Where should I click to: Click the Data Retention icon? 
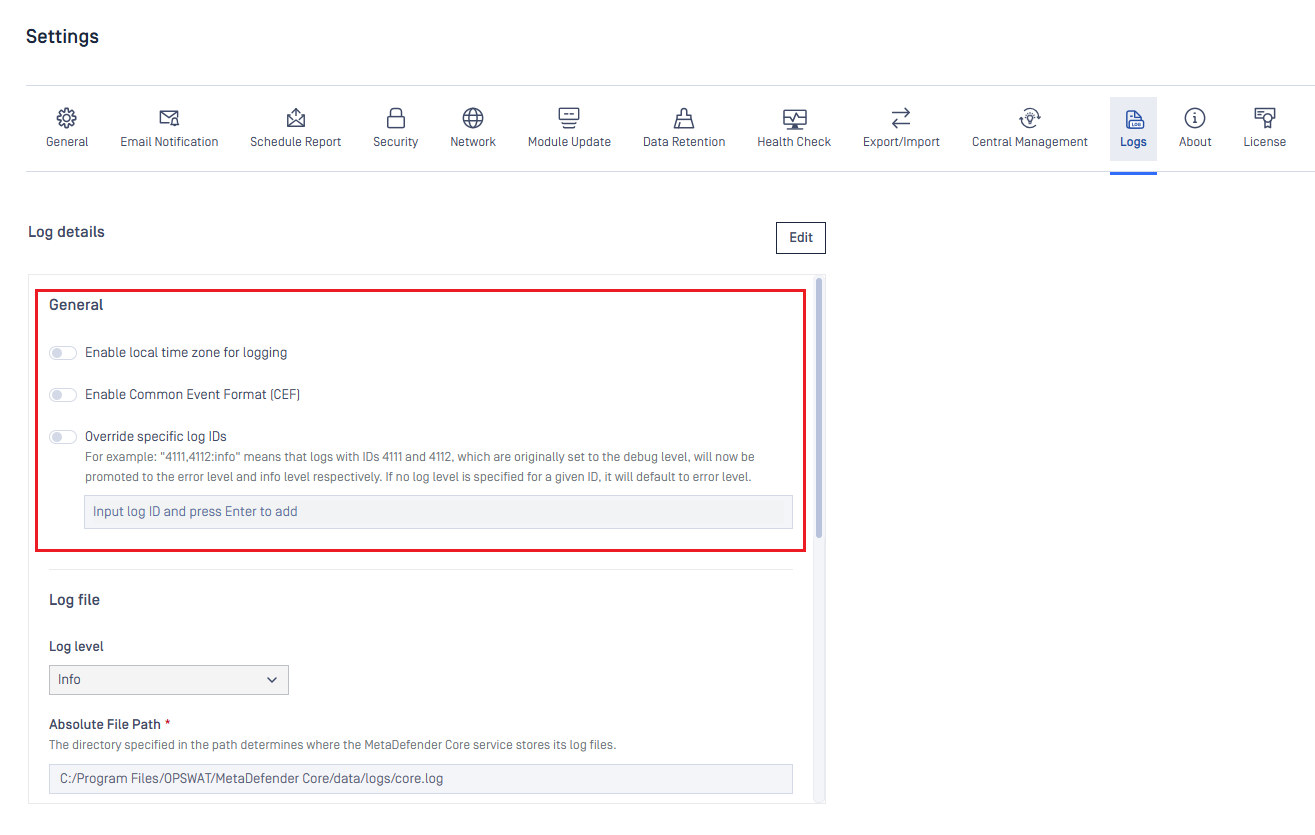pyautogui.click(x=684, y=118)
